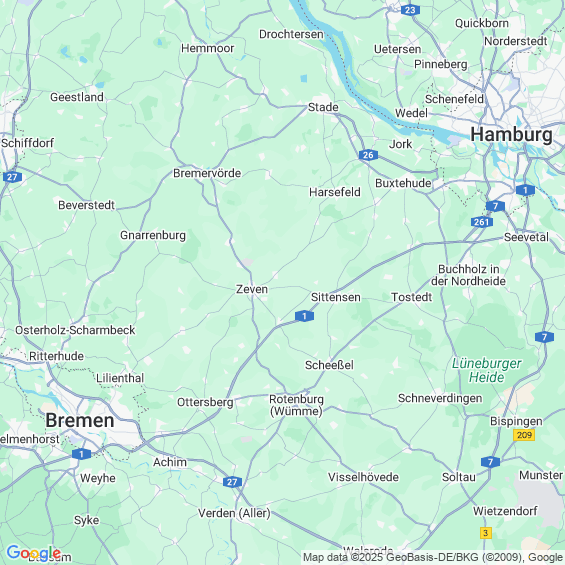Screen dimensions: 565x565
Task: Click the Bremervörde town label
Action: click(207, 173)
